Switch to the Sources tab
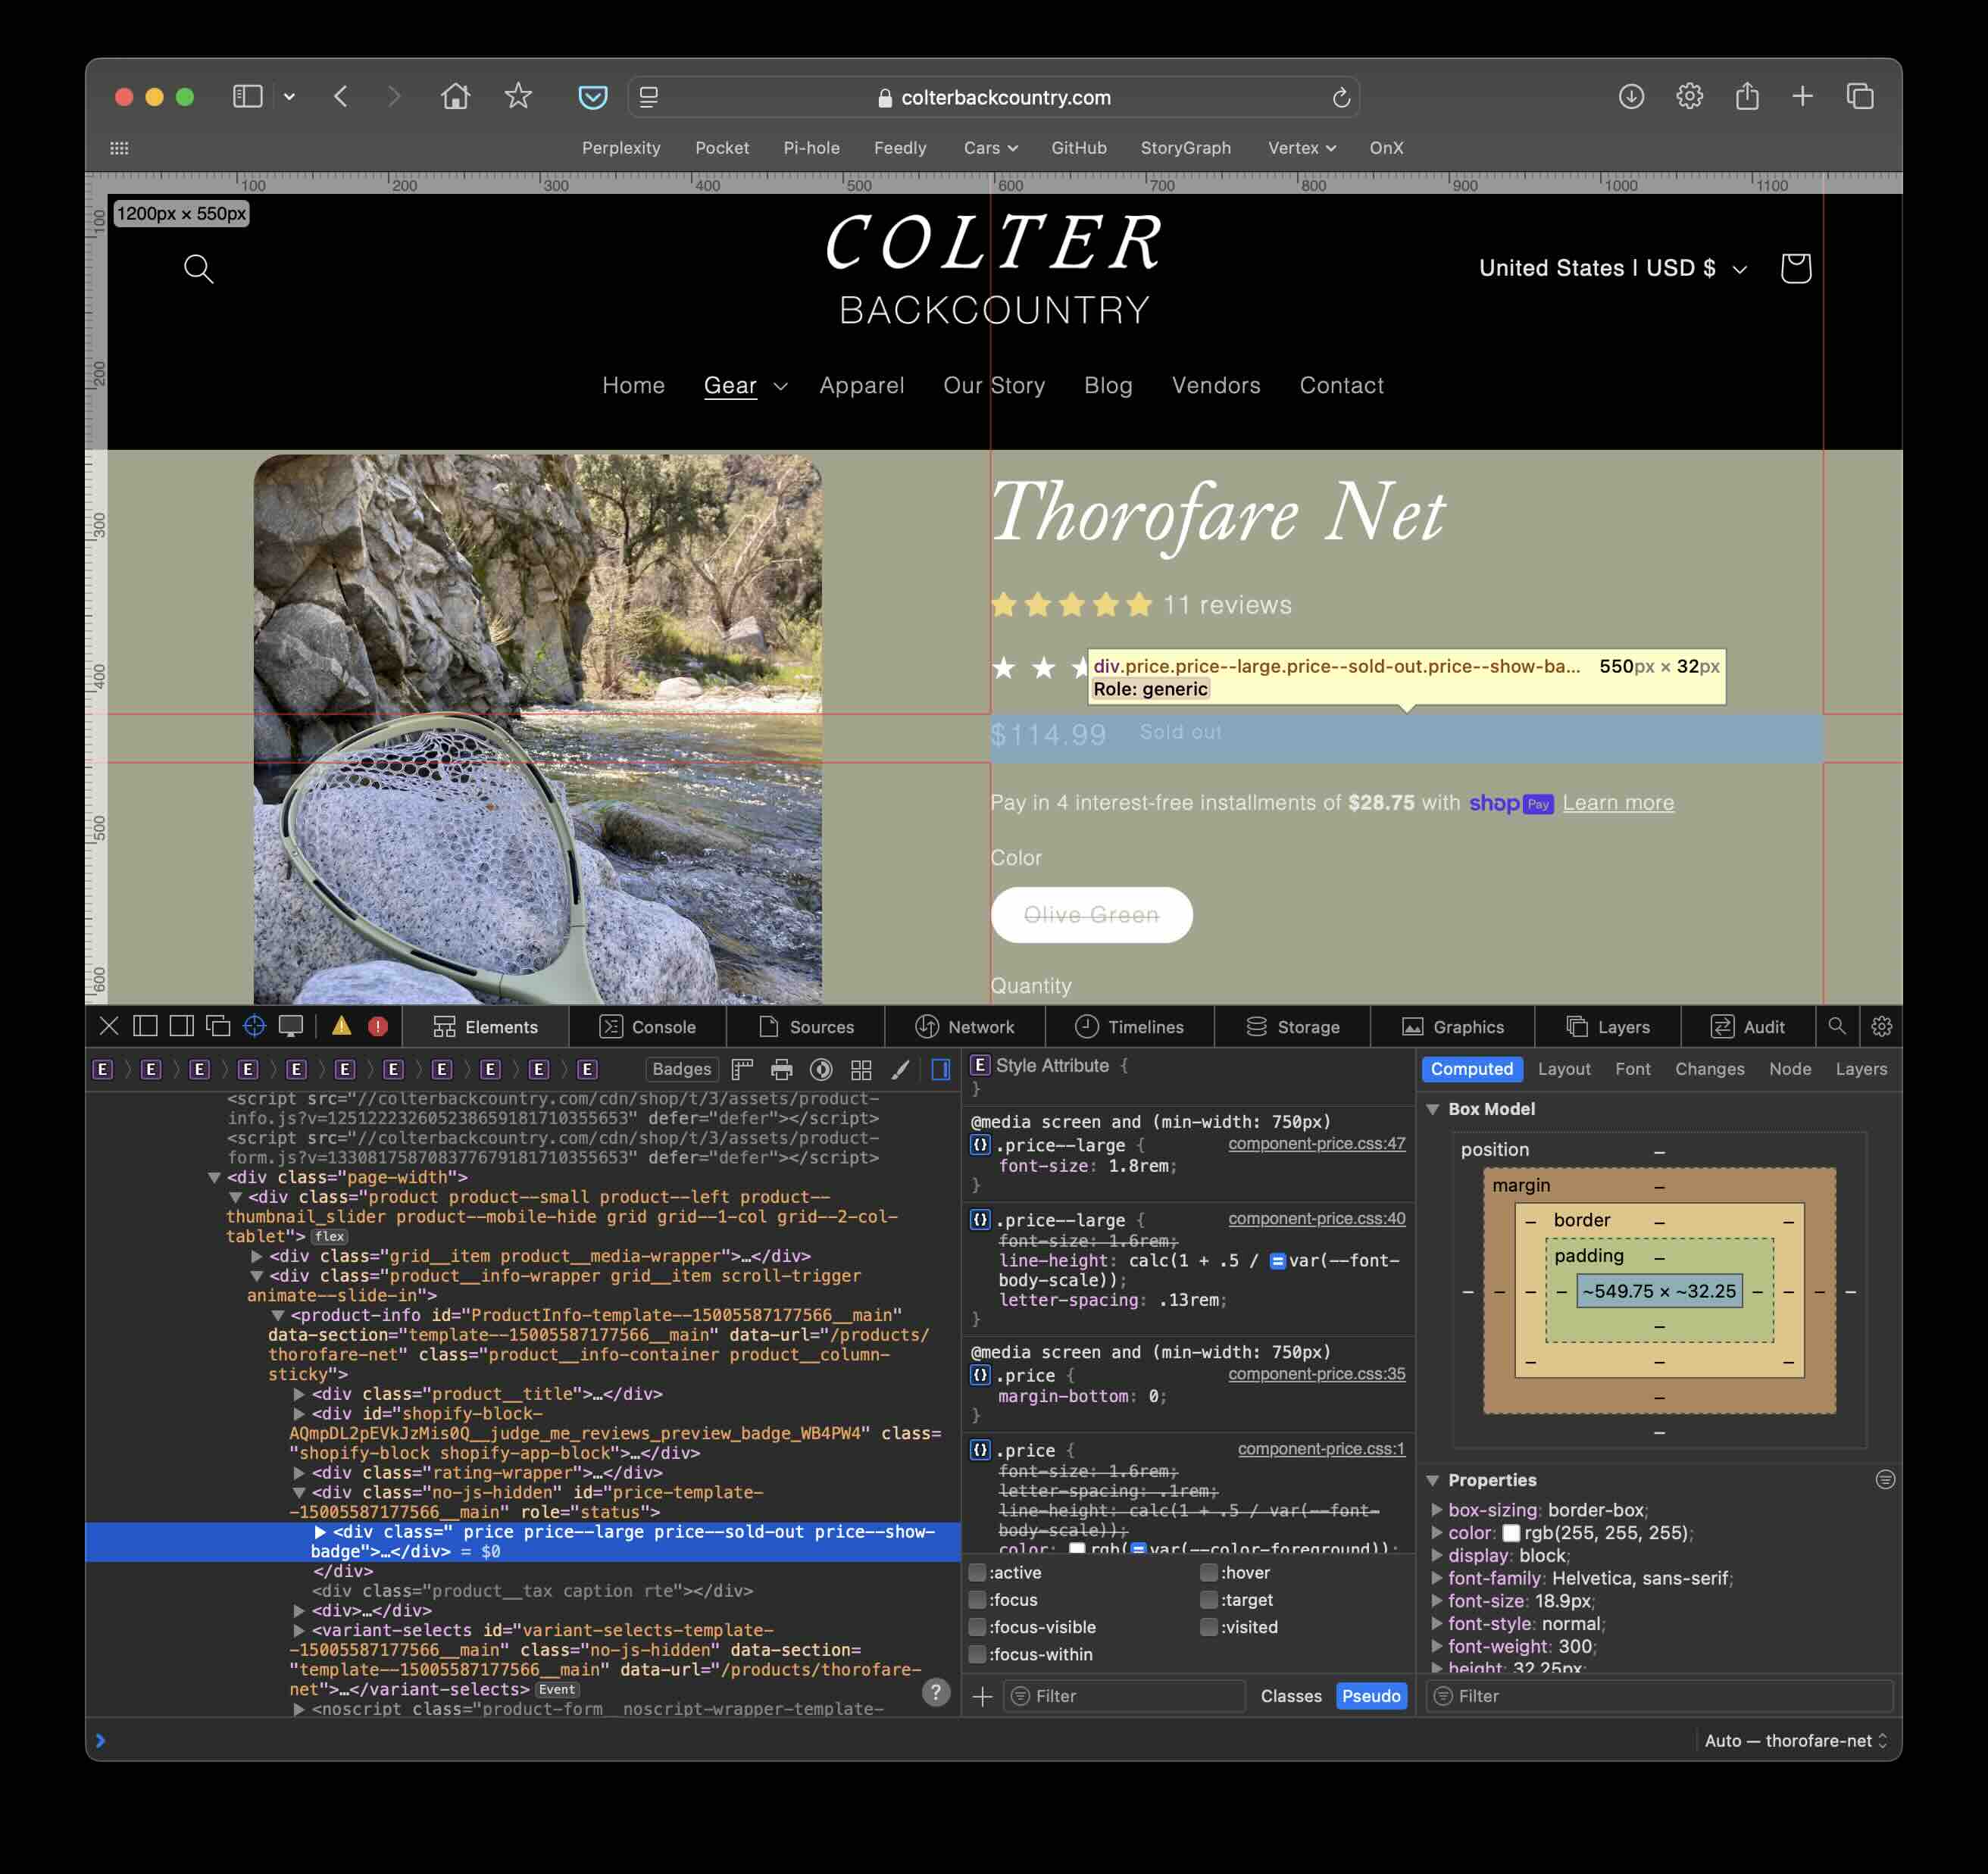 coord(806,1026)
